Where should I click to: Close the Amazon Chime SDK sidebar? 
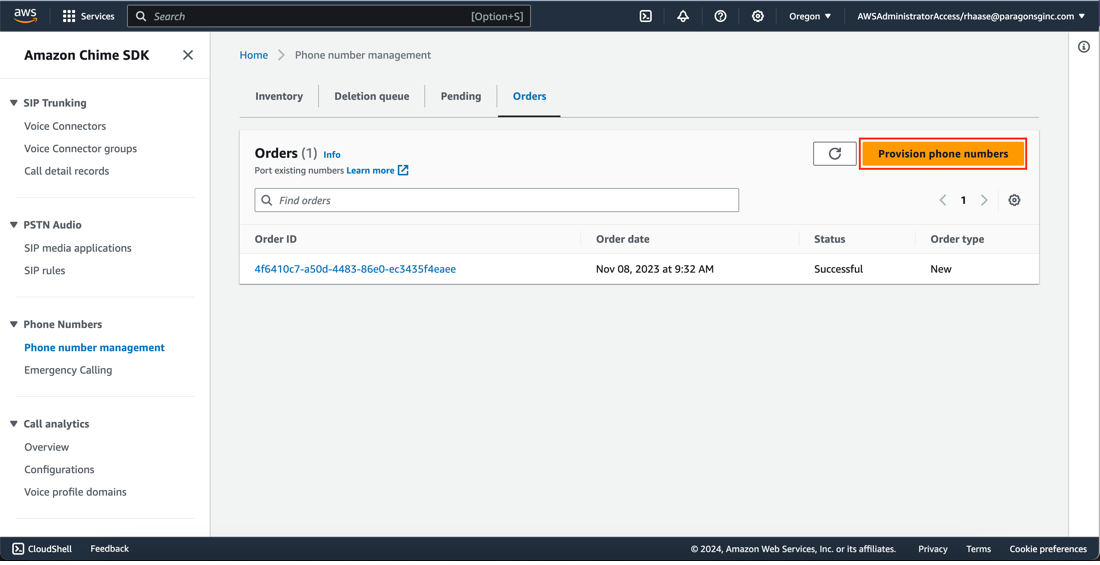188,55
